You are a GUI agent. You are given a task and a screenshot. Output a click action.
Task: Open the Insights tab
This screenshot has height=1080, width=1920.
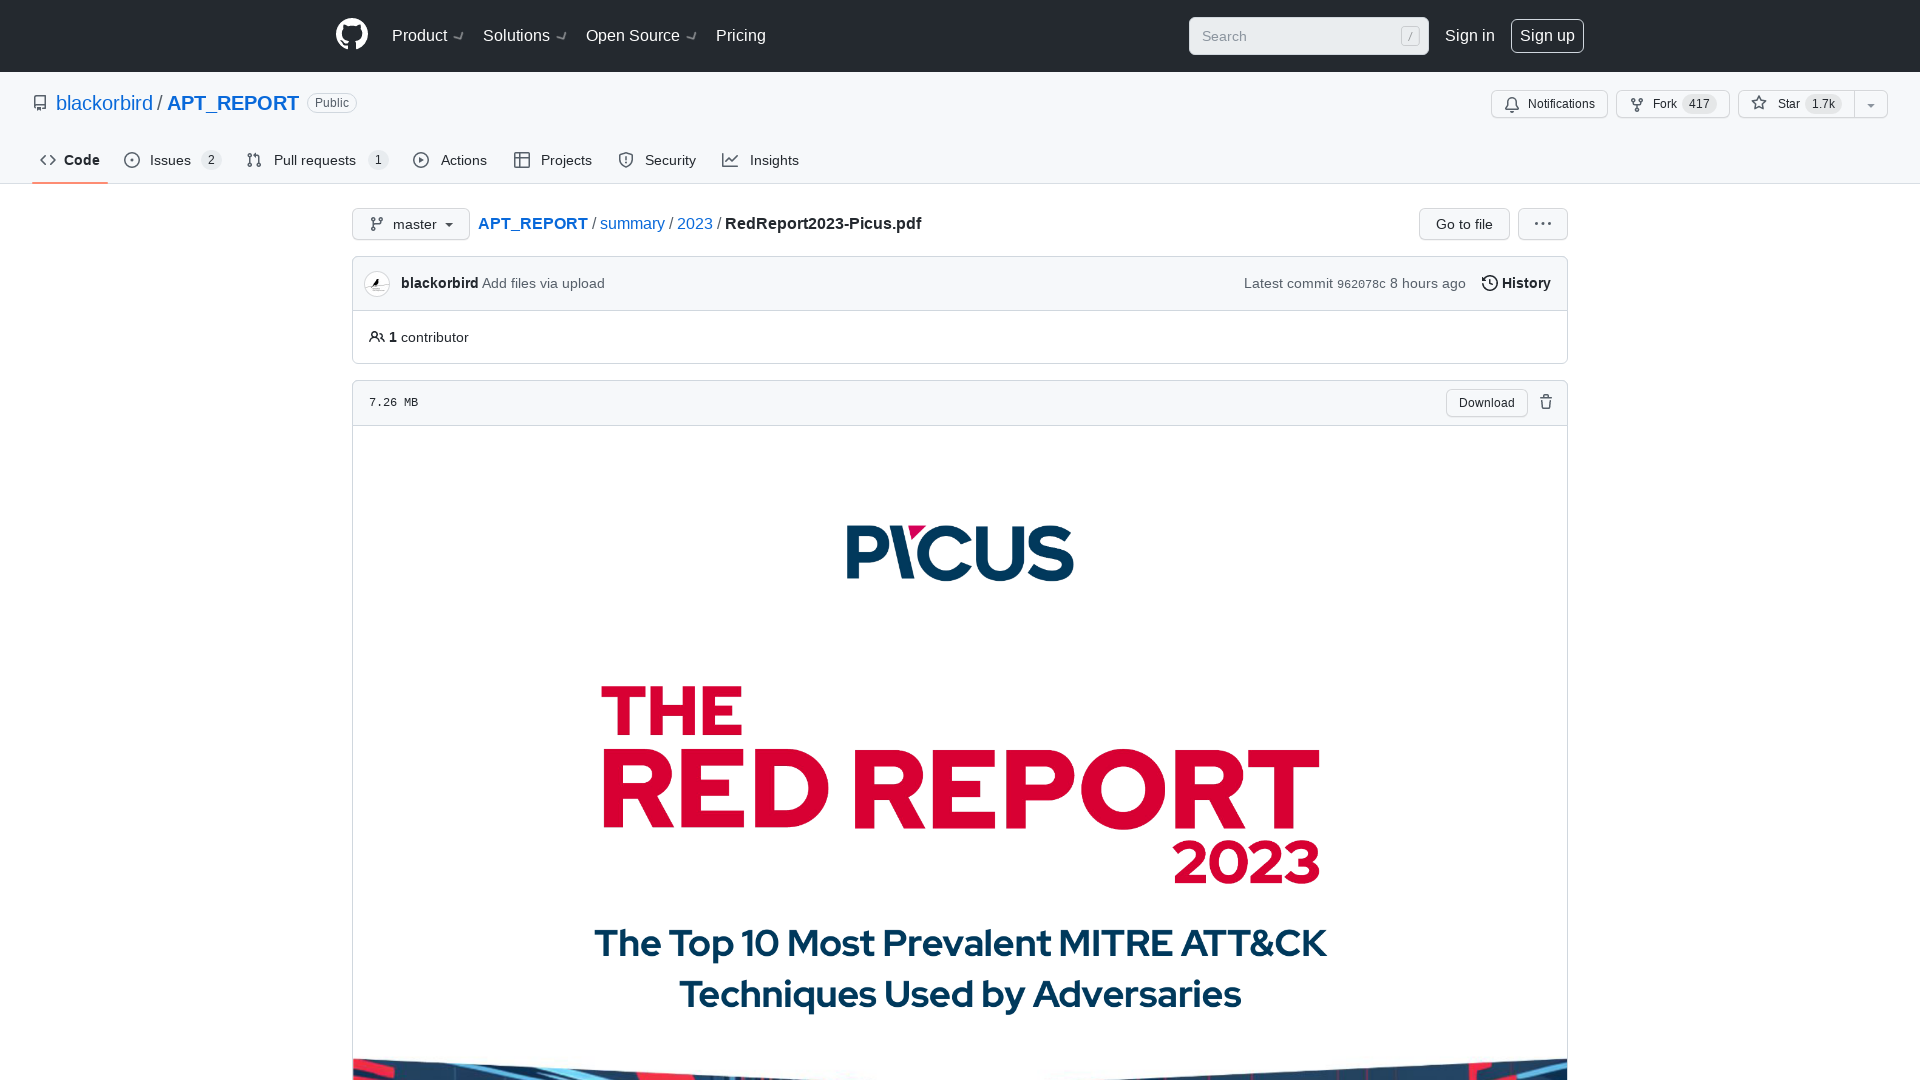click(x=760, y=160)
